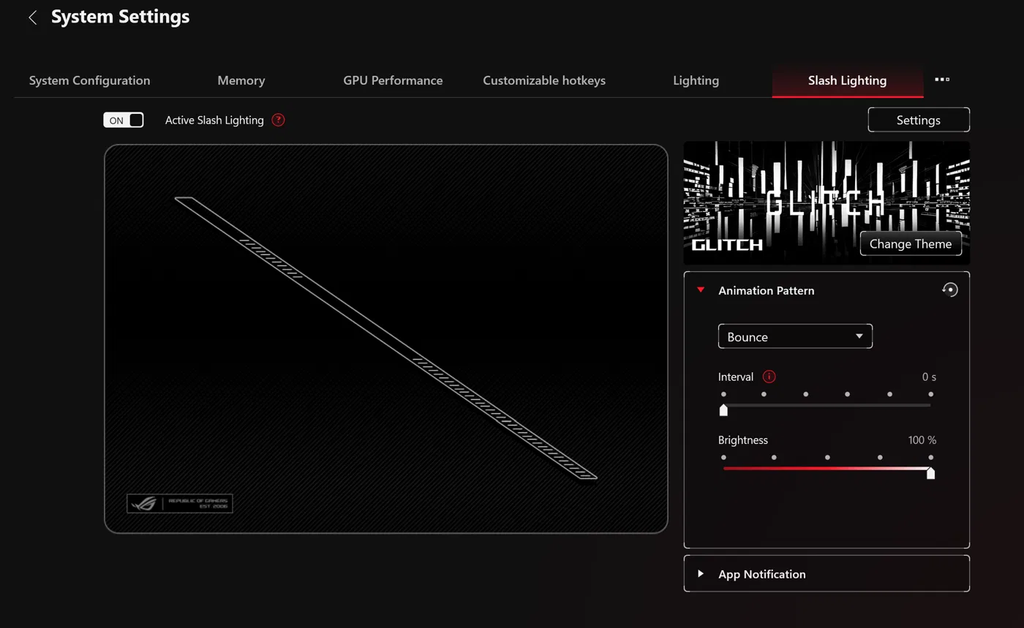The width and height of the screenshot is (1024, 628).
Task: Open the help icon next to Active Slash Lighting
Action: 278,120
